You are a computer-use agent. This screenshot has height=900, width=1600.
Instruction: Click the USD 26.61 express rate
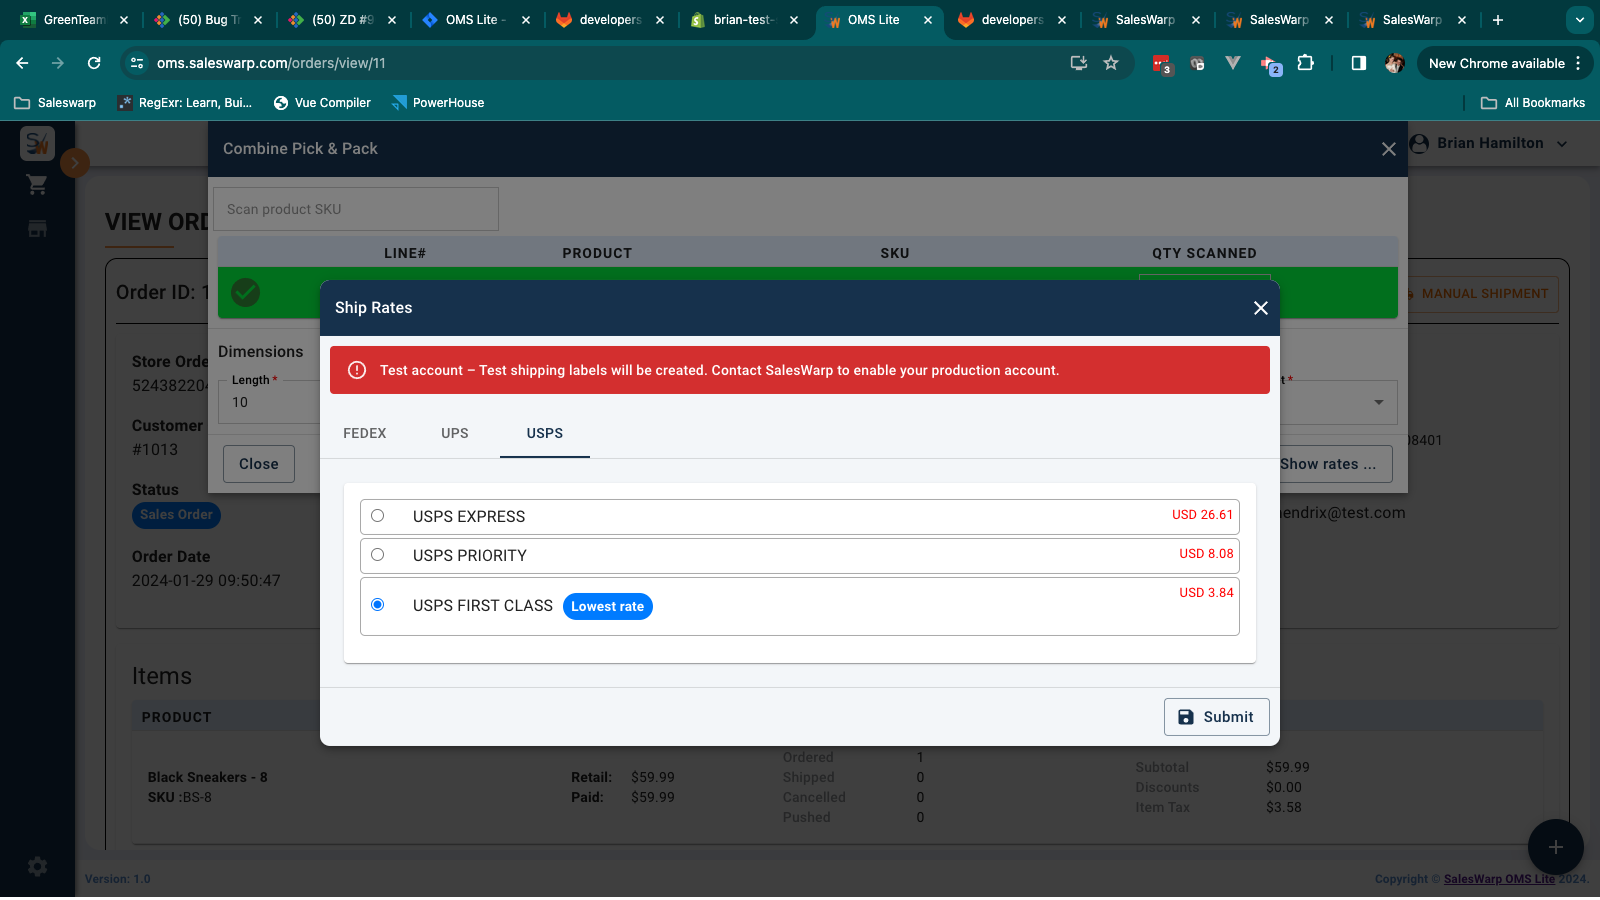click(x=1203, y=515)
